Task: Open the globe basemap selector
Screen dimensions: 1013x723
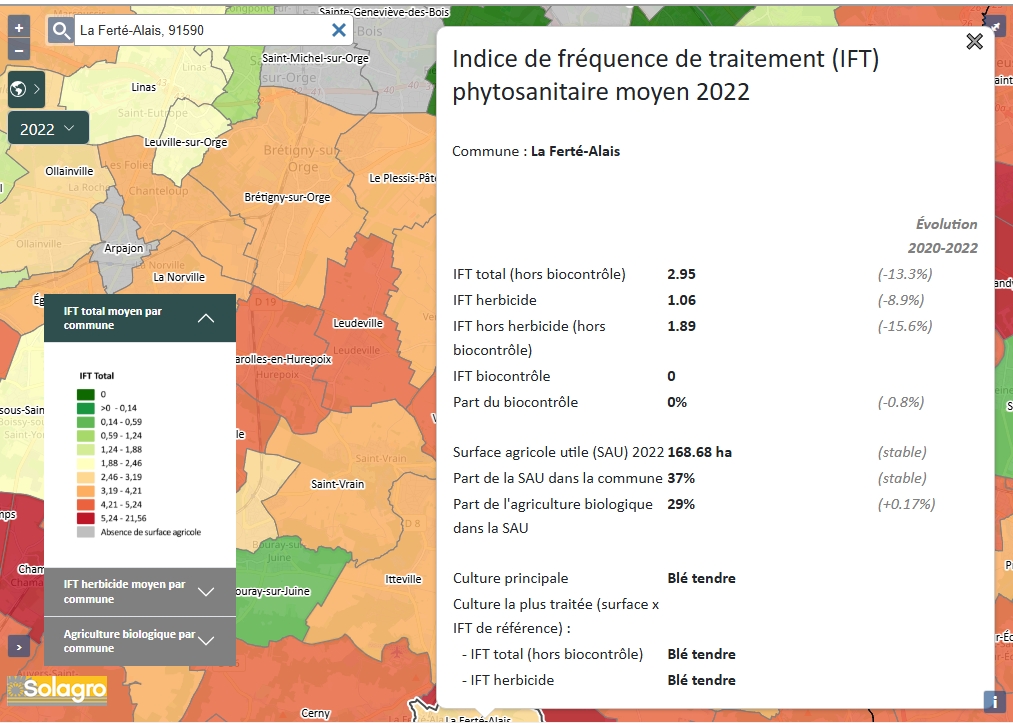Action: click(x=25, y=89)
